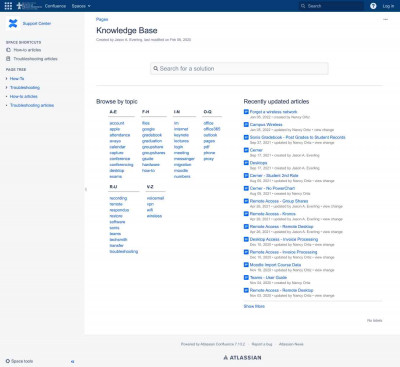
Task: Browse the voicemail topic label
Action: point(155,198)
